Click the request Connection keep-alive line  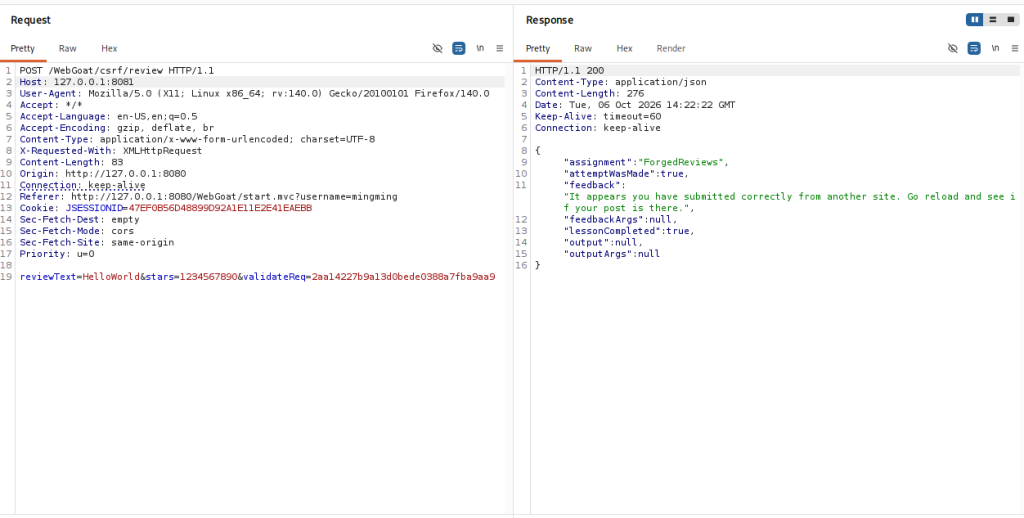point(82,185)
